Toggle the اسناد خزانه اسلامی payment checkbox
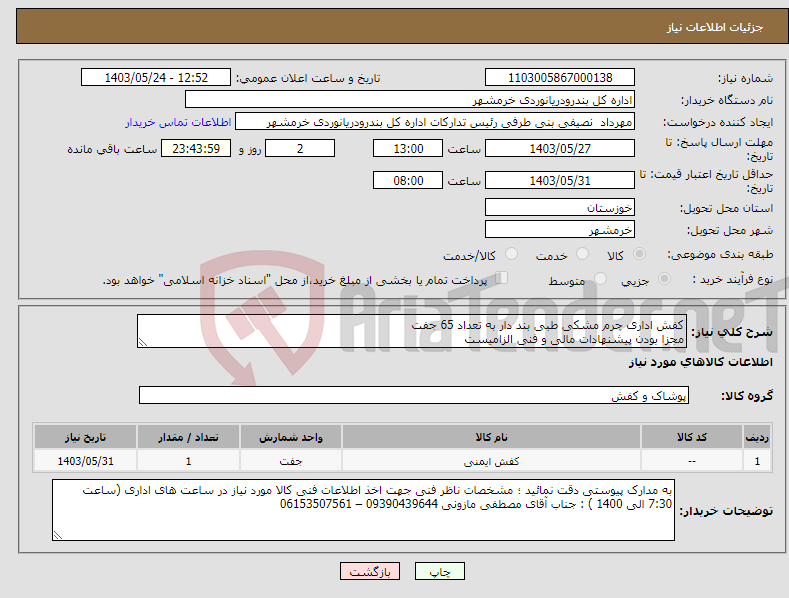This screenshot has width=789, height=598. (502, 278)
